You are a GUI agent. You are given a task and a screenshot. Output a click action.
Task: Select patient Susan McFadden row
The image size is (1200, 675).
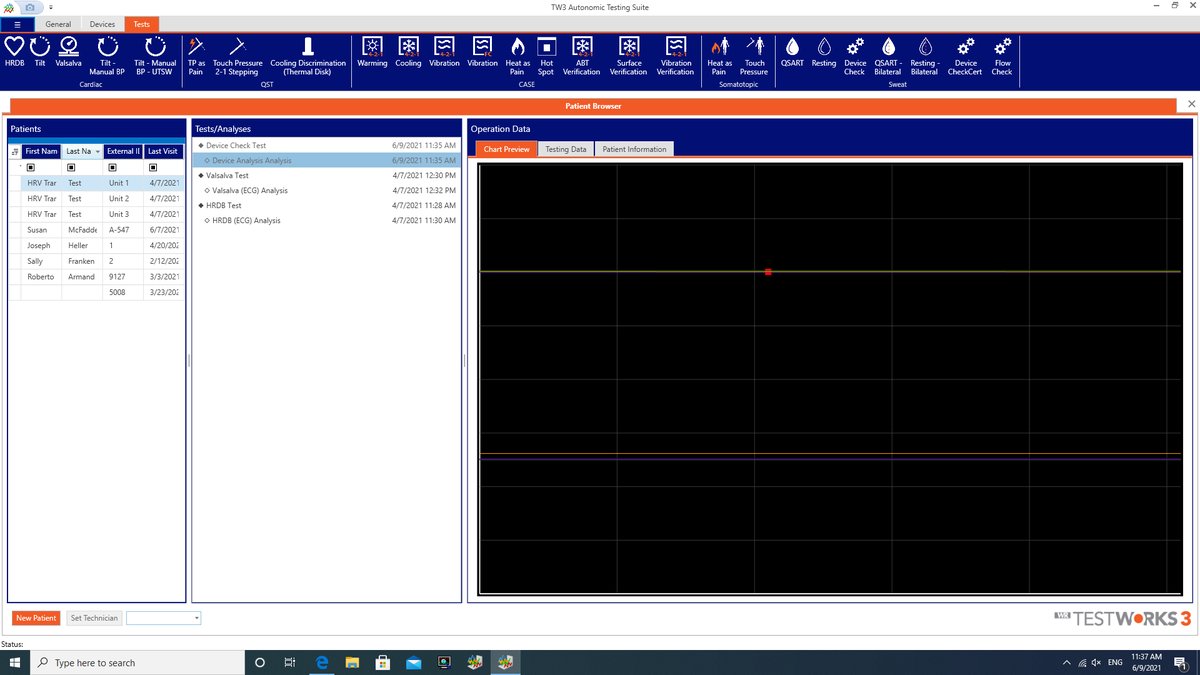pyautogui.click(x=97, y=230)
